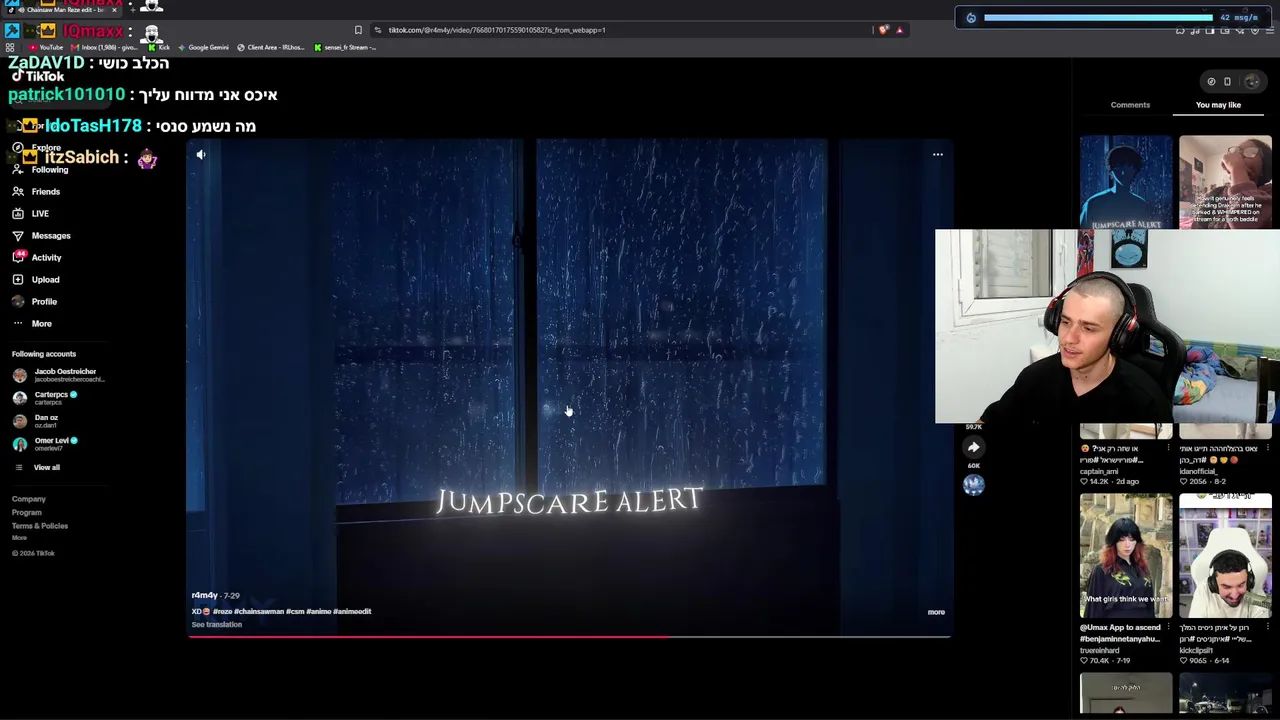The image size is (1280, 720).
Task: Open the compass icon in the top-right pill
Action: (x=1211, y=82)
